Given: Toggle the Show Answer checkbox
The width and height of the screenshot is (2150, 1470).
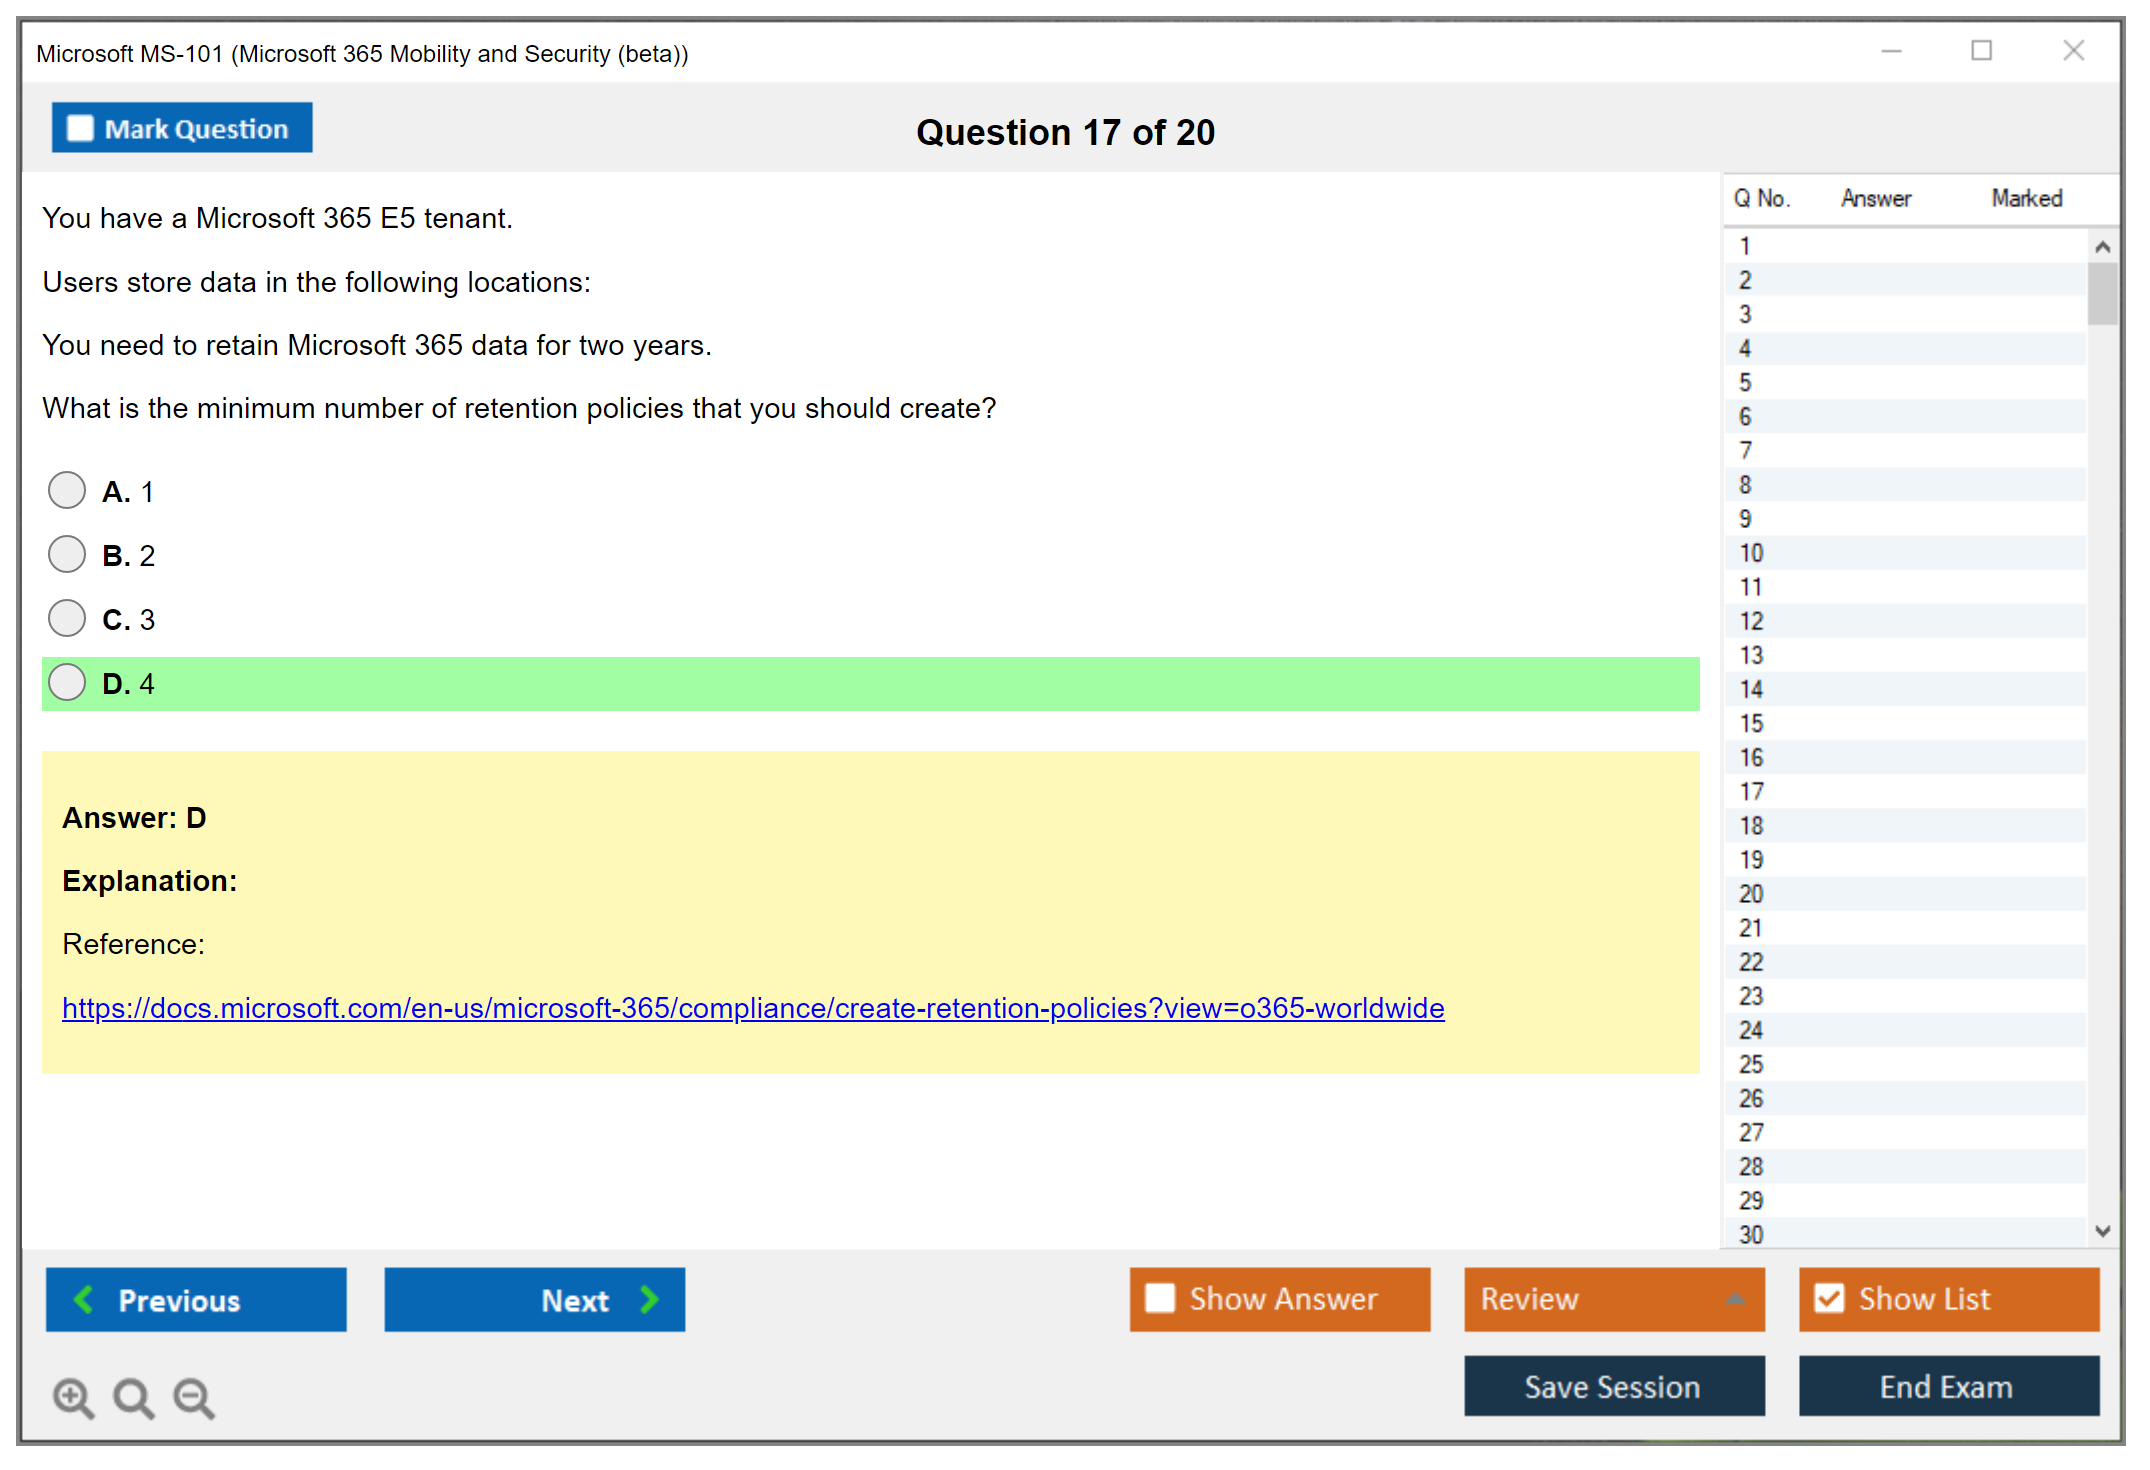Looking at the screenshot, I should point(1160,1298).
